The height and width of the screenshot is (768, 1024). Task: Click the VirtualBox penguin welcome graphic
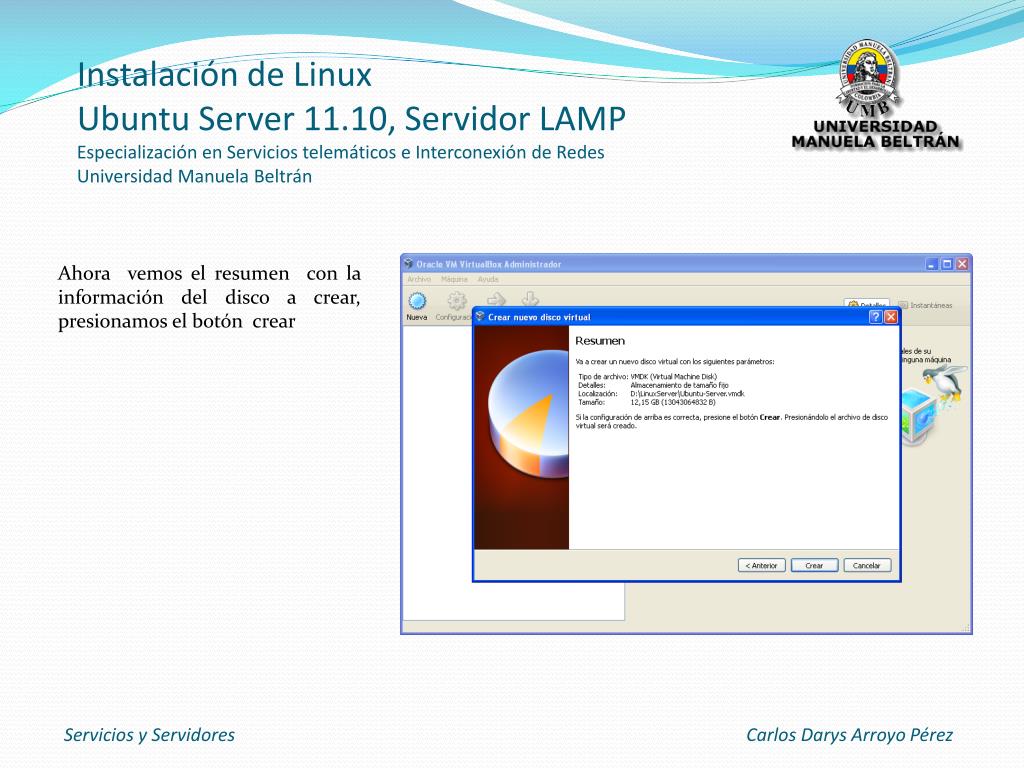(934, 404)
